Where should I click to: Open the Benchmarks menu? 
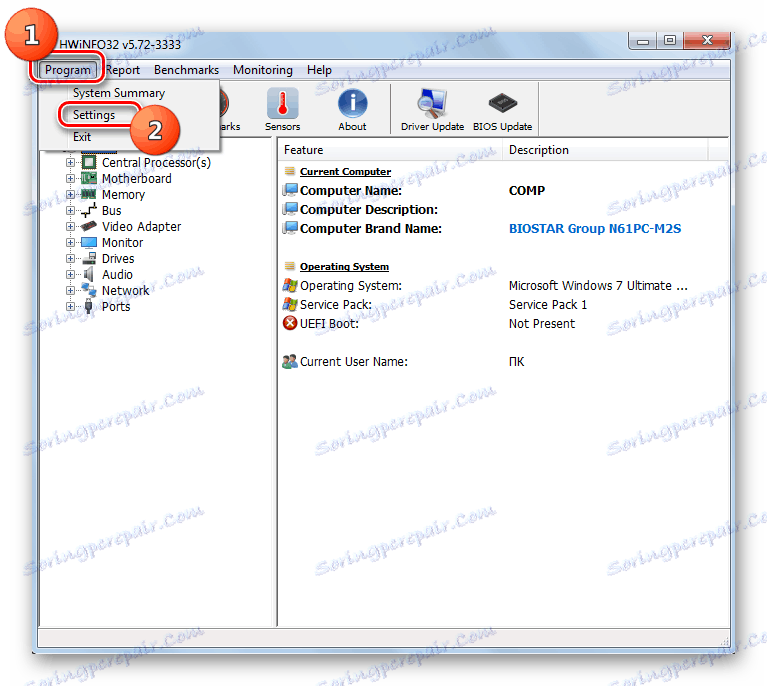(186, 70)
